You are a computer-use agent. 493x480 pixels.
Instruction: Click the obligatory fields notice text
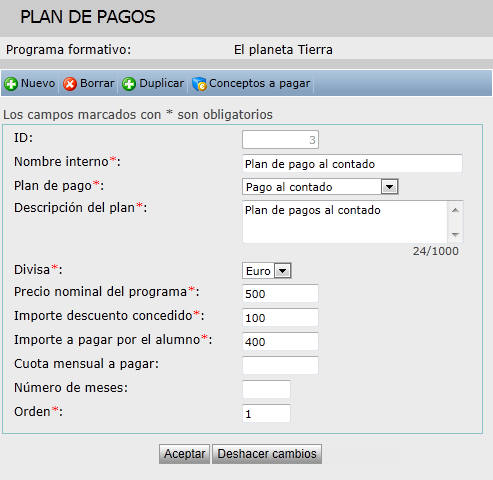[x=138, y=115]
